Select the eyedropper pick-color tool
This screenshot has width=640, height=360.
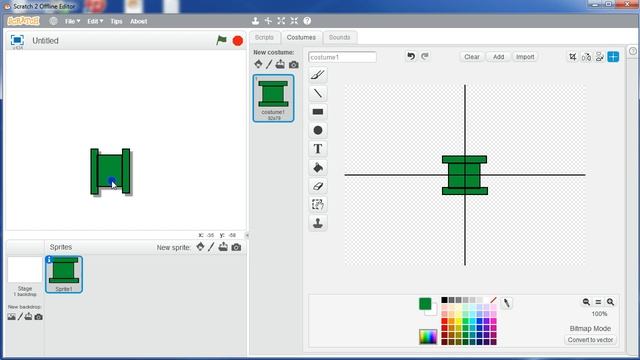pos(507,303)
